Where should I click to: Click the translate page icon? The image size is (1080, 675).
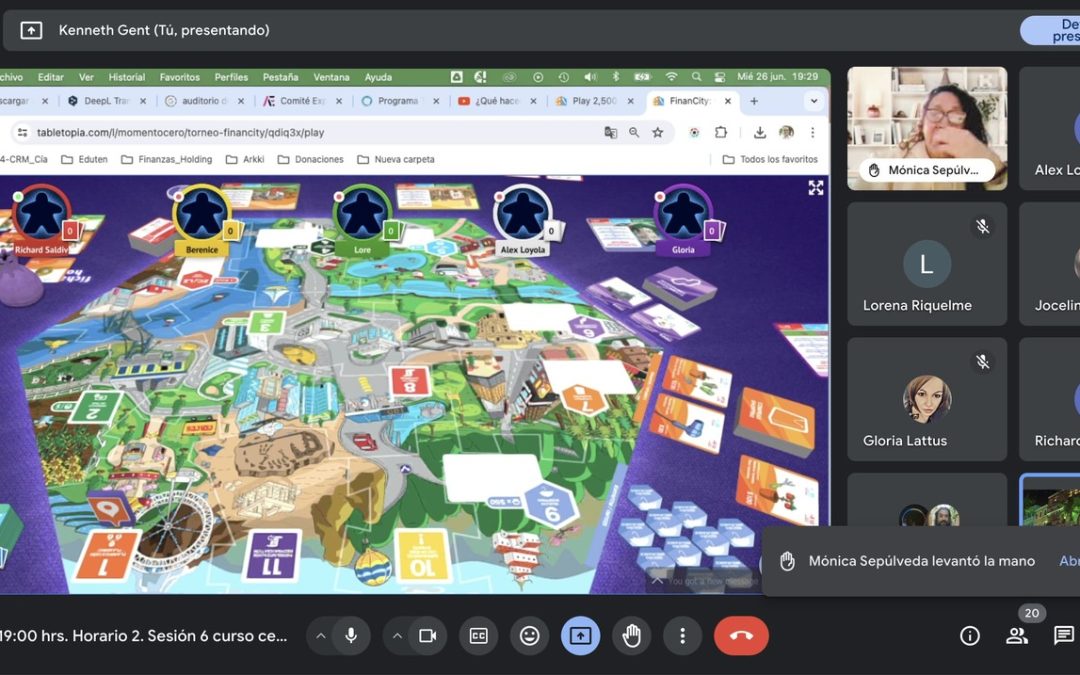click(610, 132)
